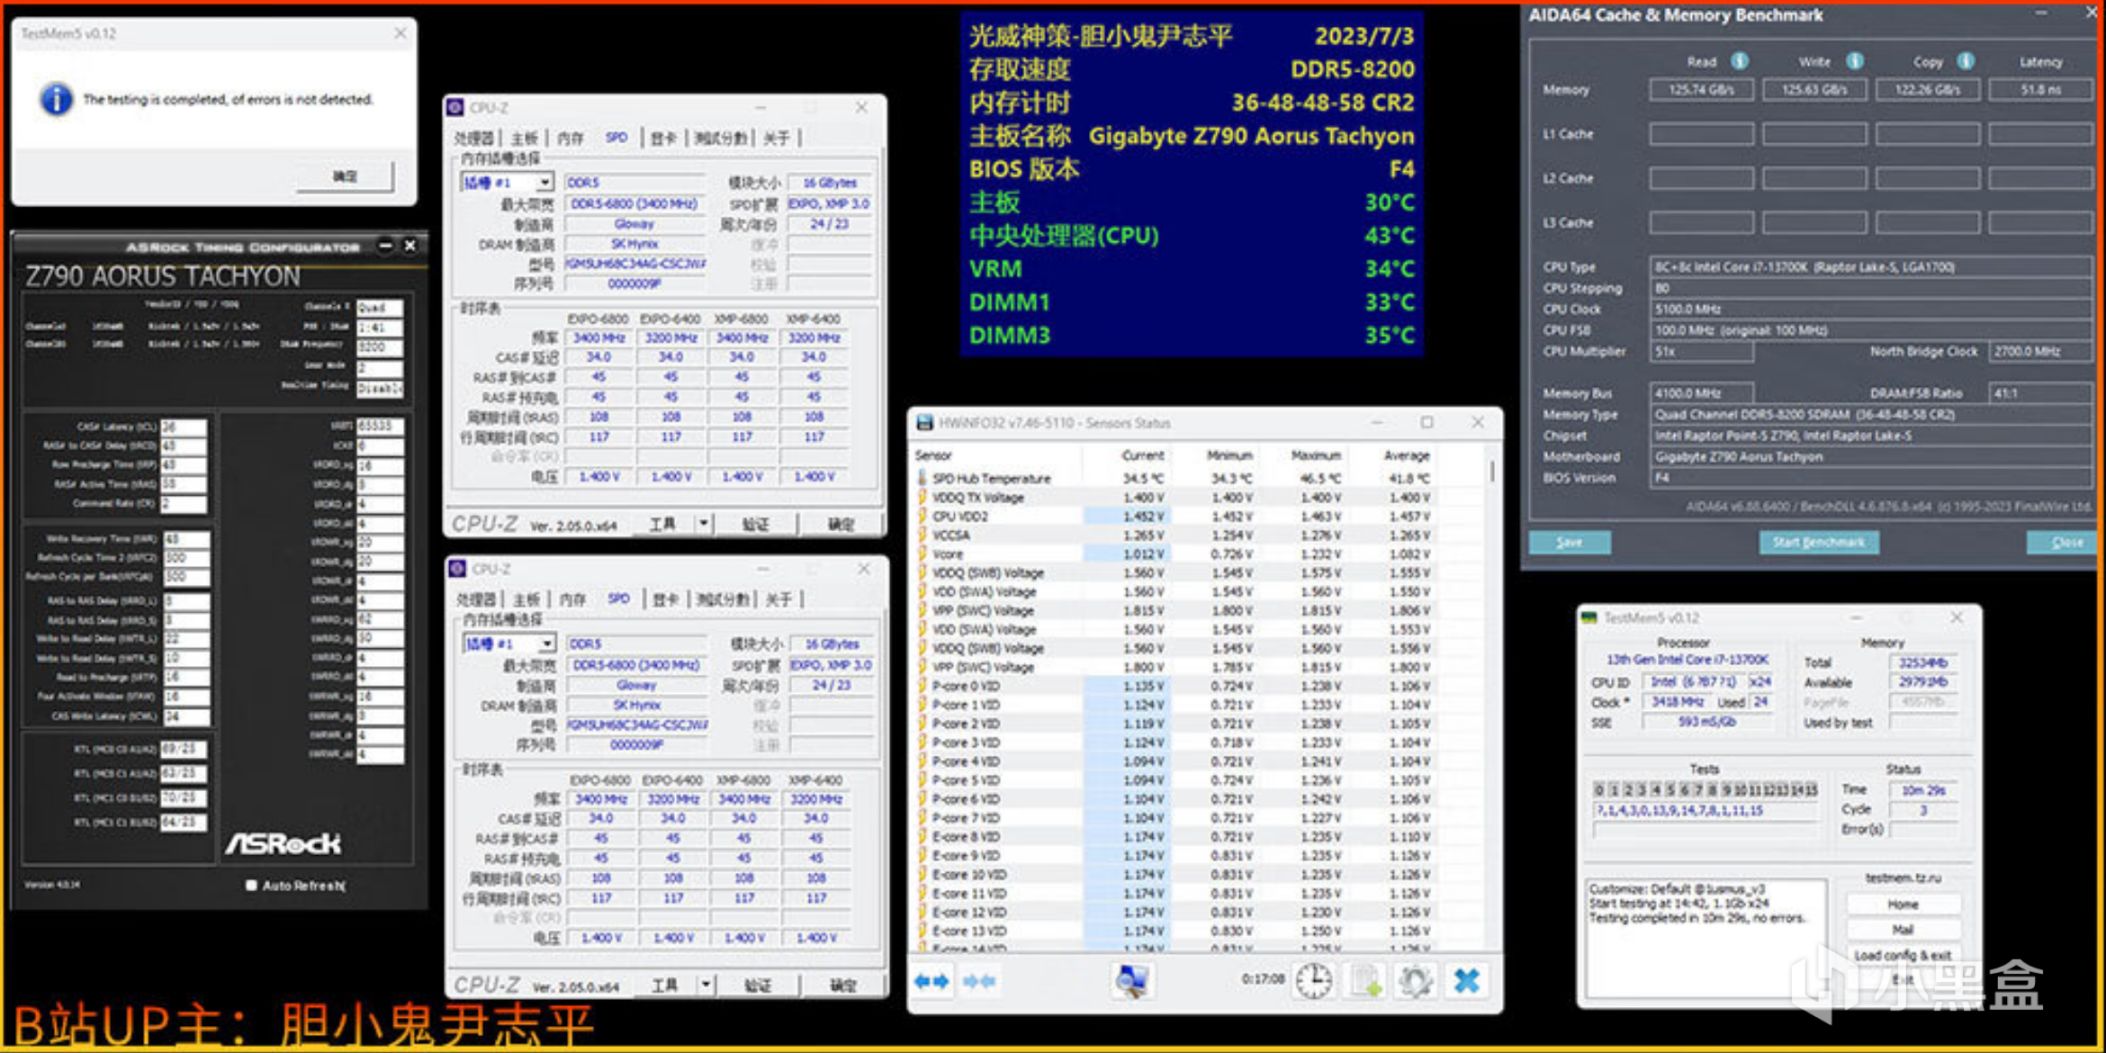Click Home button in TestMem5

click(1902, 904)
